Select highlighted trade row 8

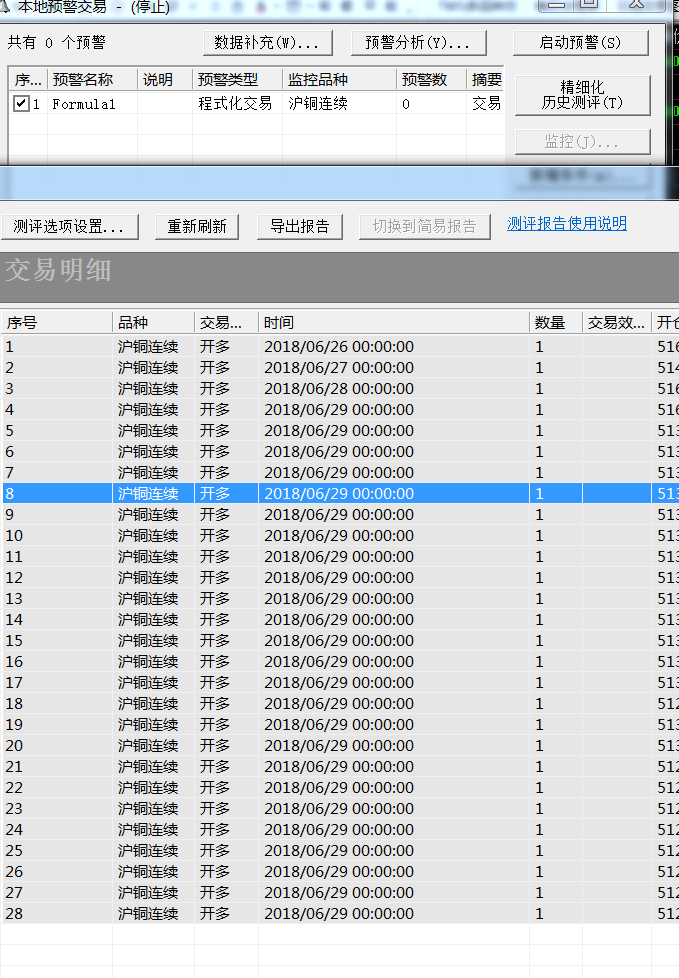(x=339, y=494)
